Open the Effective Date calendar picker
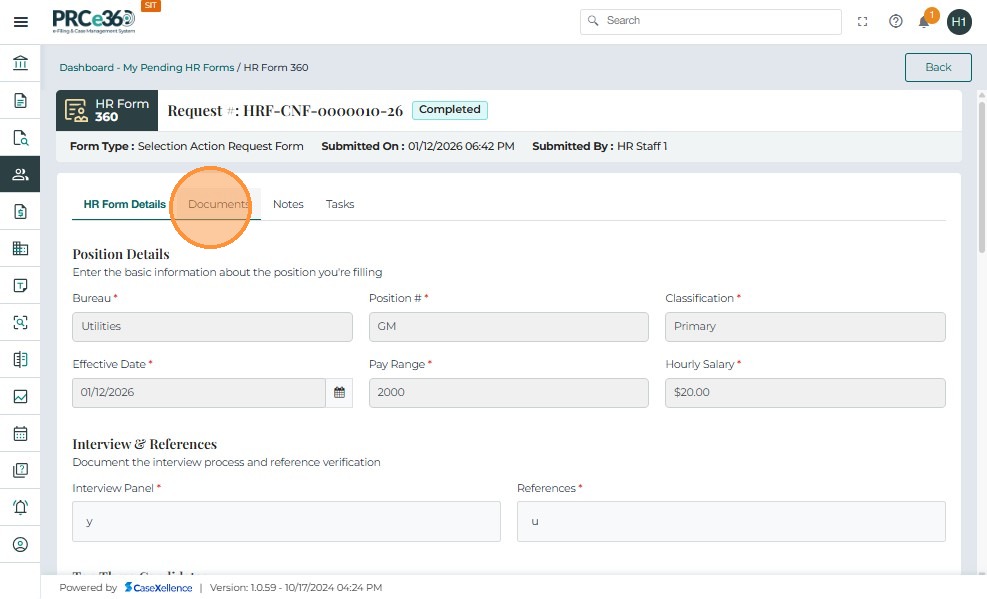This screenshot has height=599, width=987. coord(340,393)
